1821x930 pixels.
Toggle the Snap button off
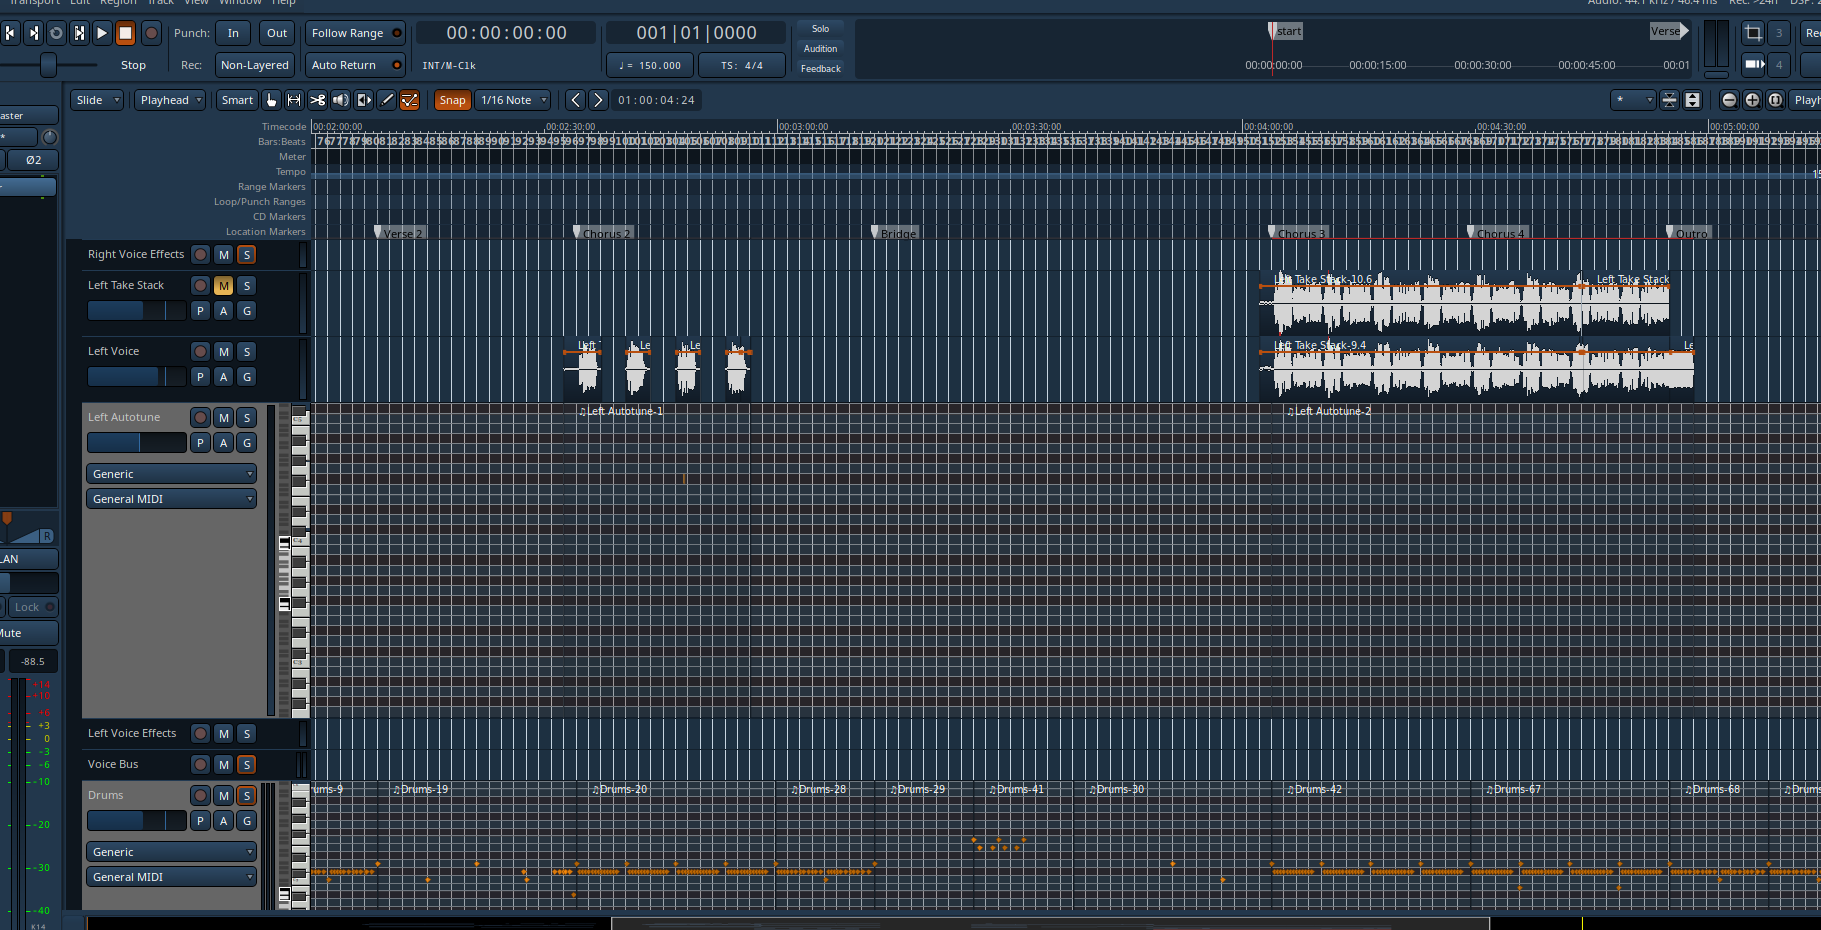click(x=452, y=100)
